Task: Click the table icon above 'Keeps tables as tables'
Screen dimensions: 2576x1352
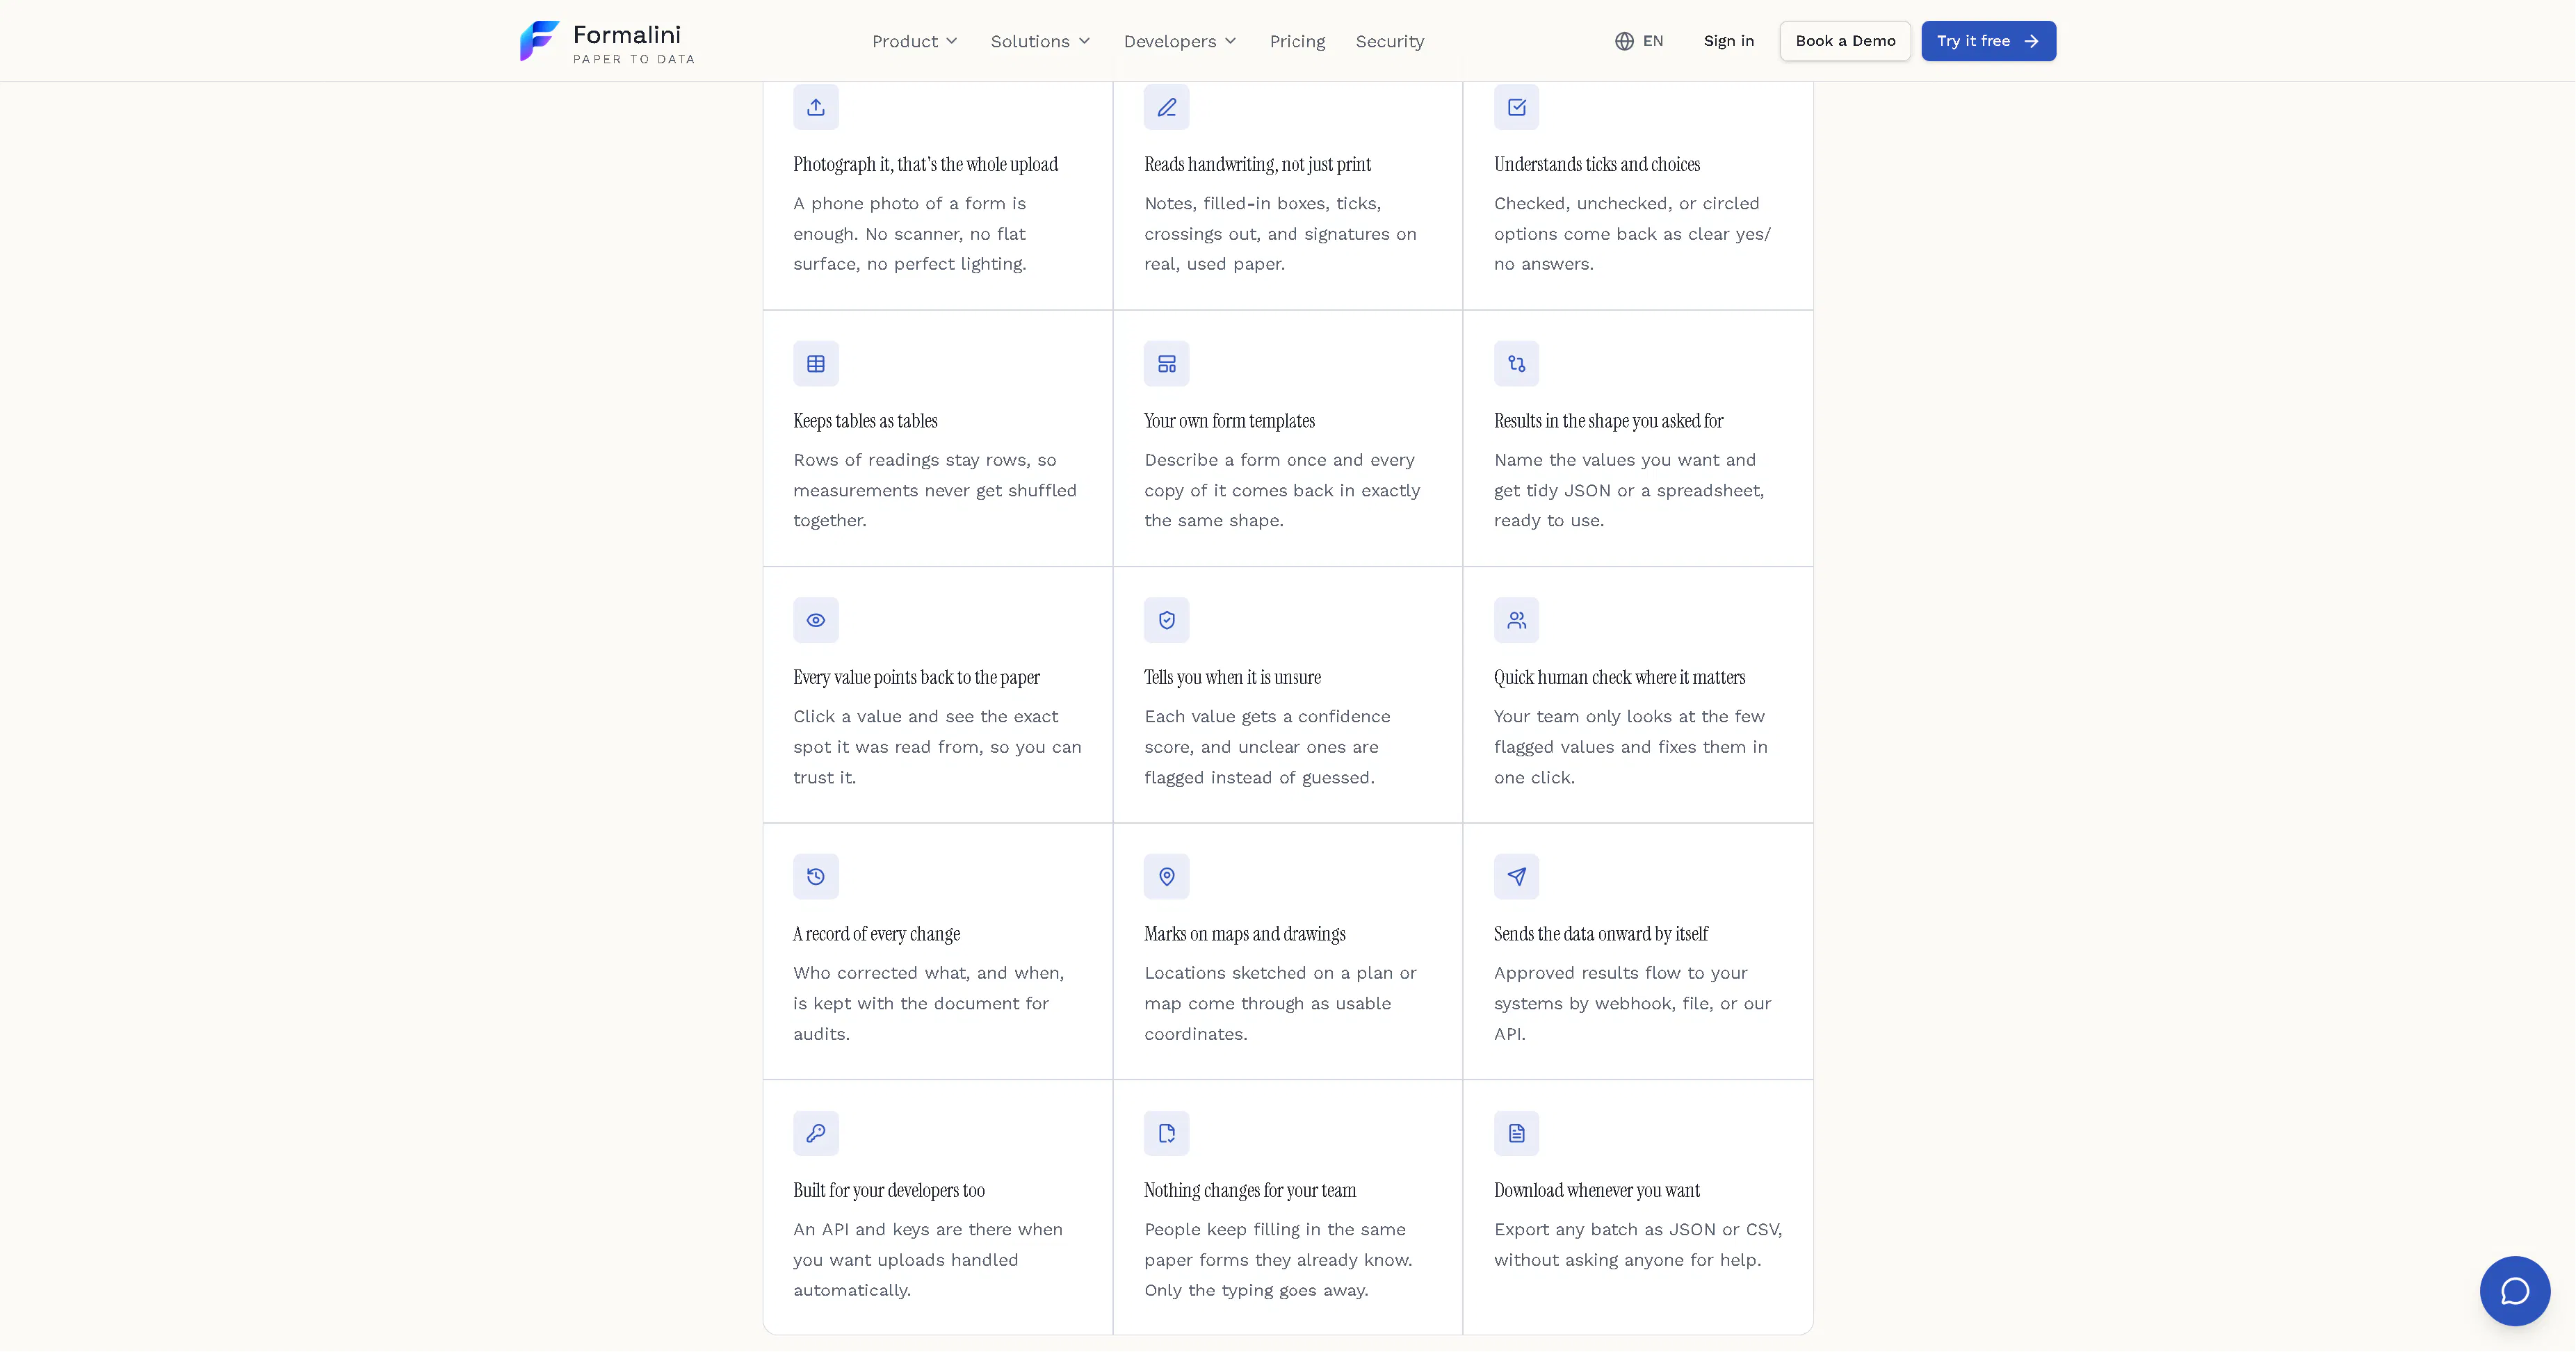Action: point(816,364)
